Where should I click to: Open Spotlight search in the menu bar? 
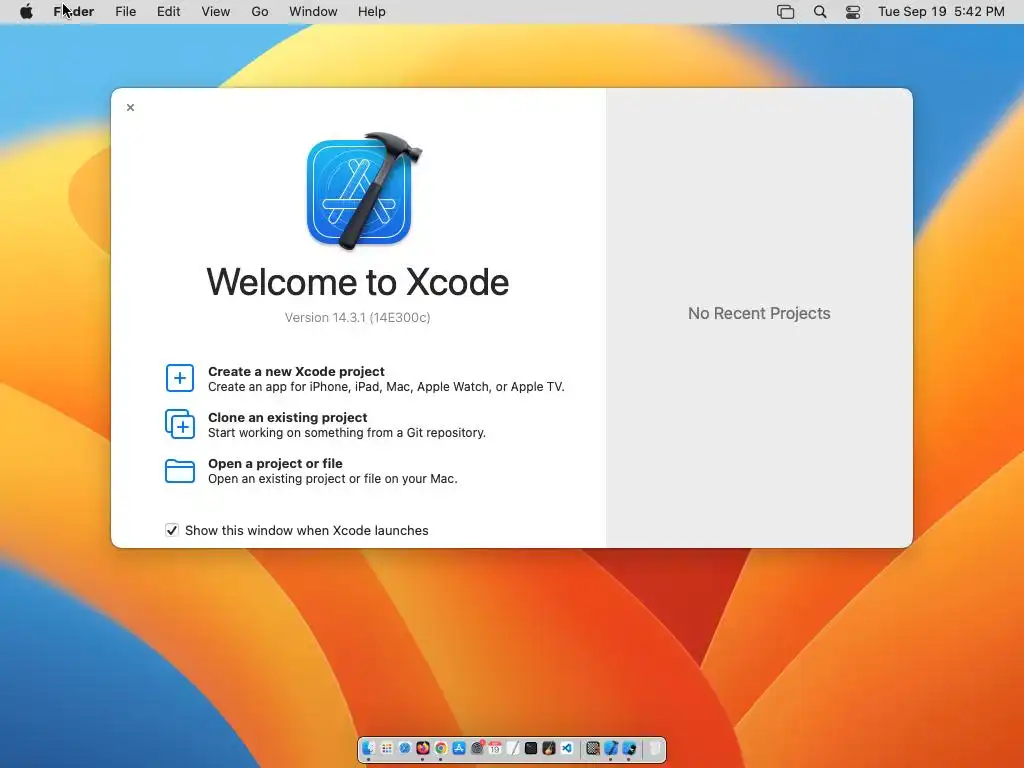[x=820, y=12]
